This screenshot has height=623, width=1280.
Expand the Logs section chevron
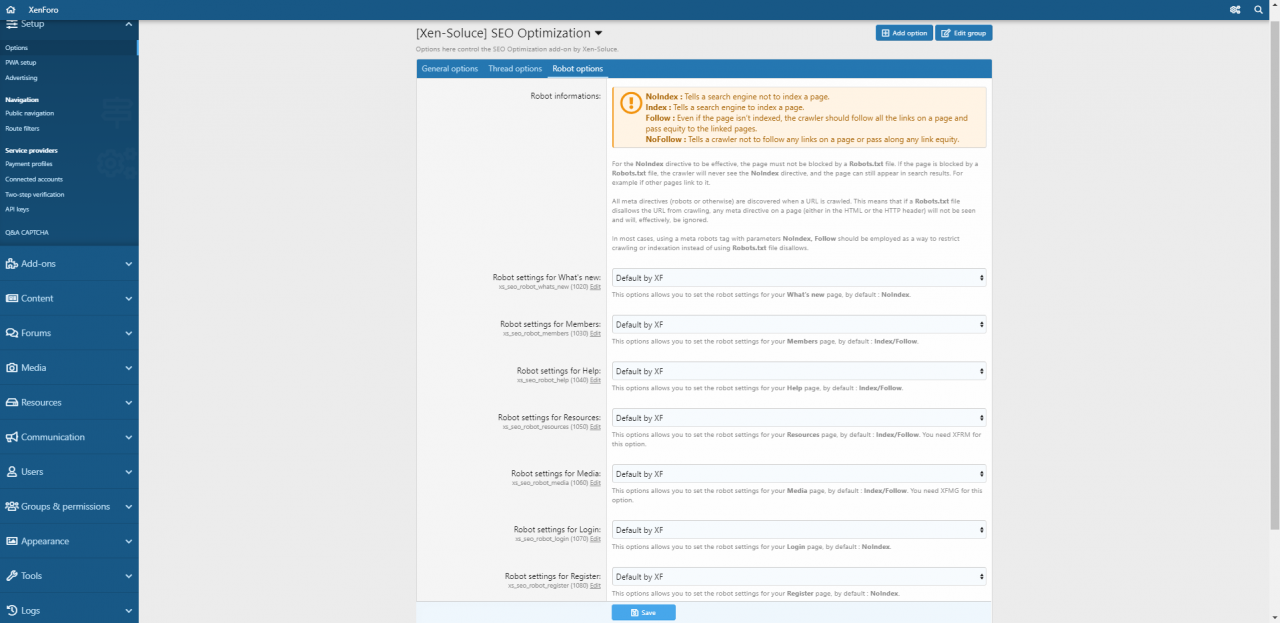coord(129,610)
